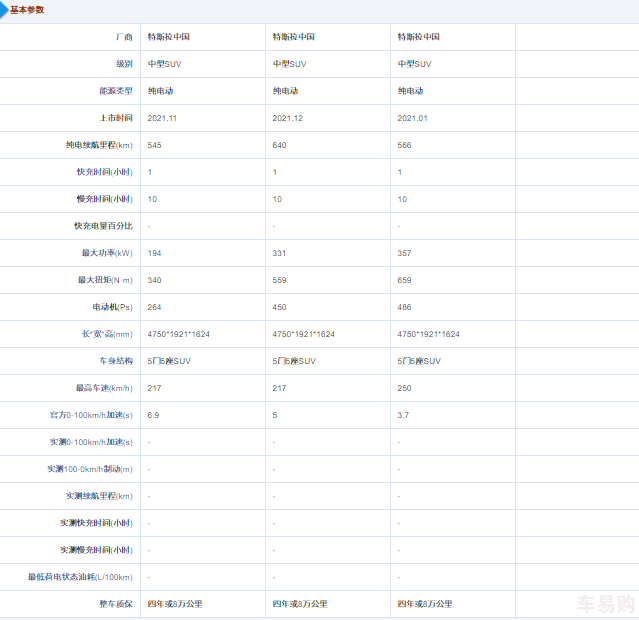The height and width of the screenshot is (620, 639).
Task: Click the range value 566
Action: pos(404,145)
